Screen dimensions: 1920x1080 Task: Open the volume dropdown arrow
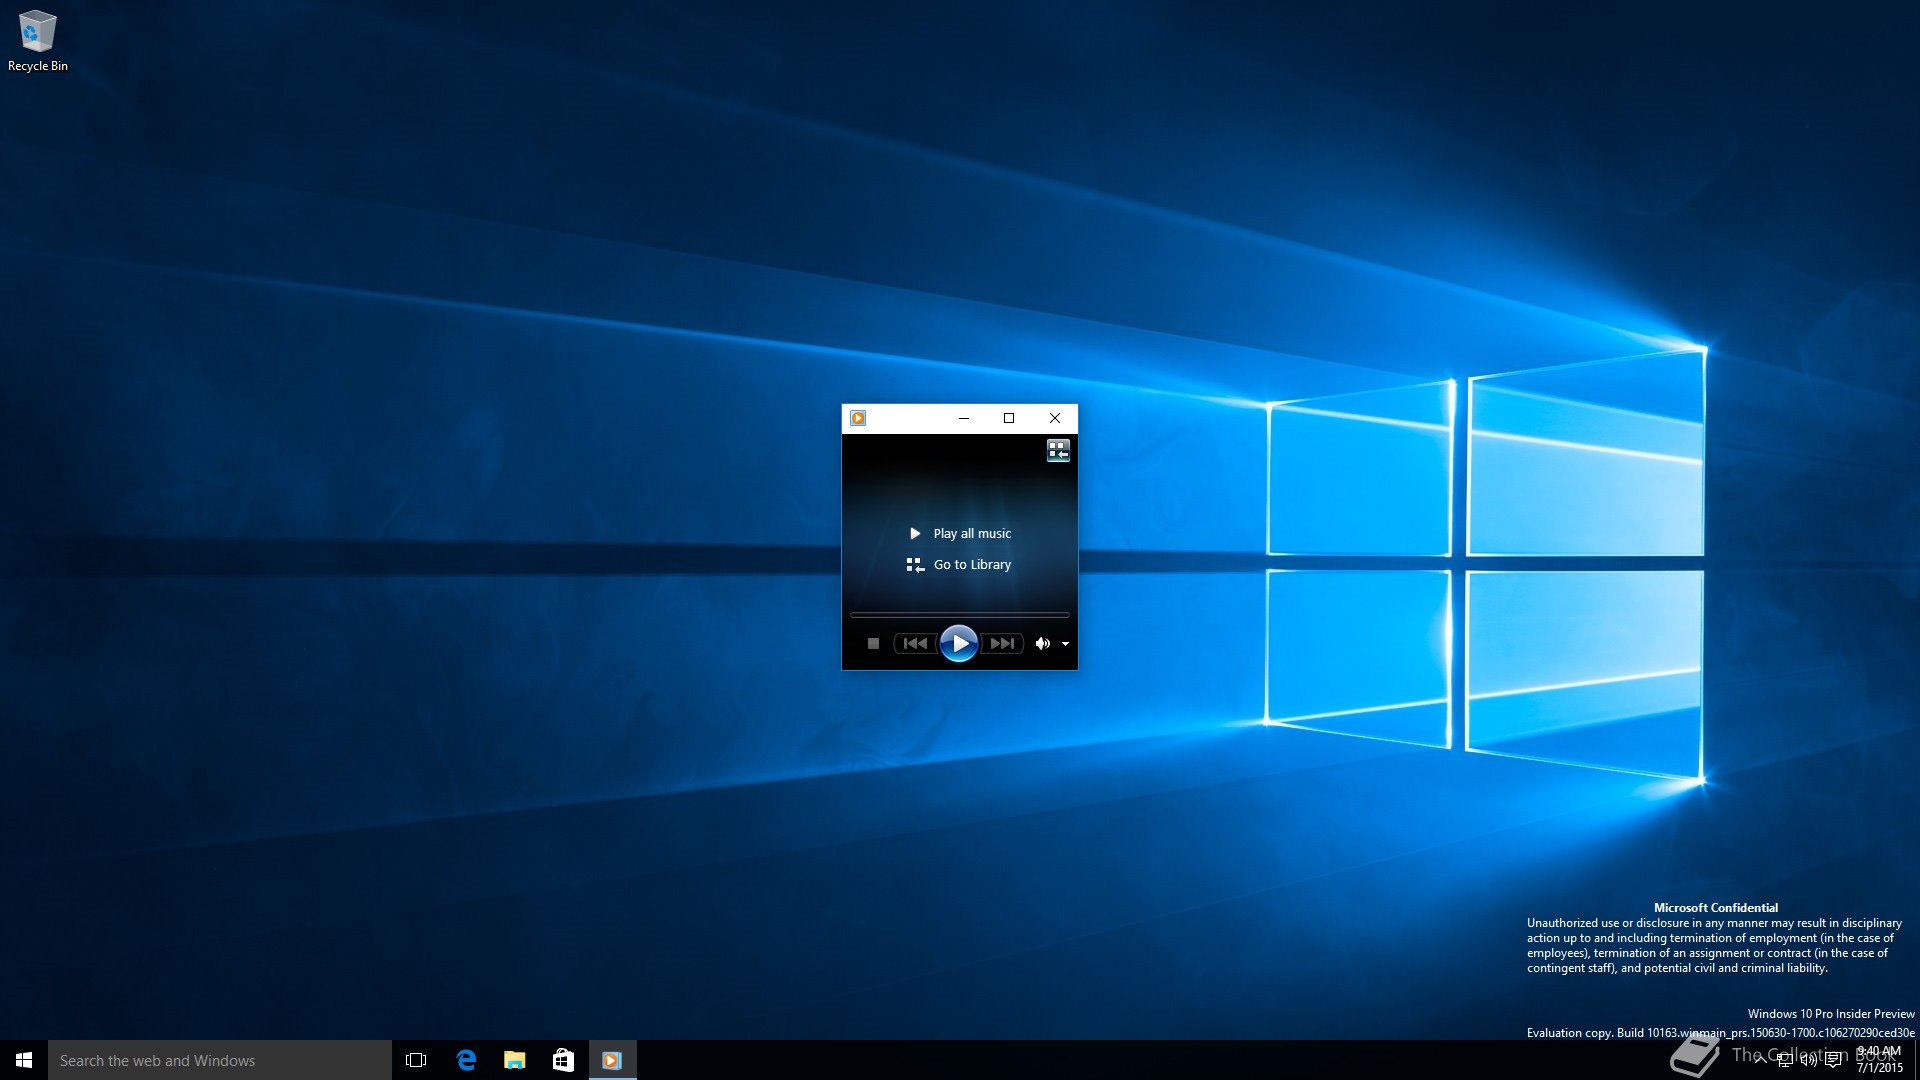pos(1066,644)
